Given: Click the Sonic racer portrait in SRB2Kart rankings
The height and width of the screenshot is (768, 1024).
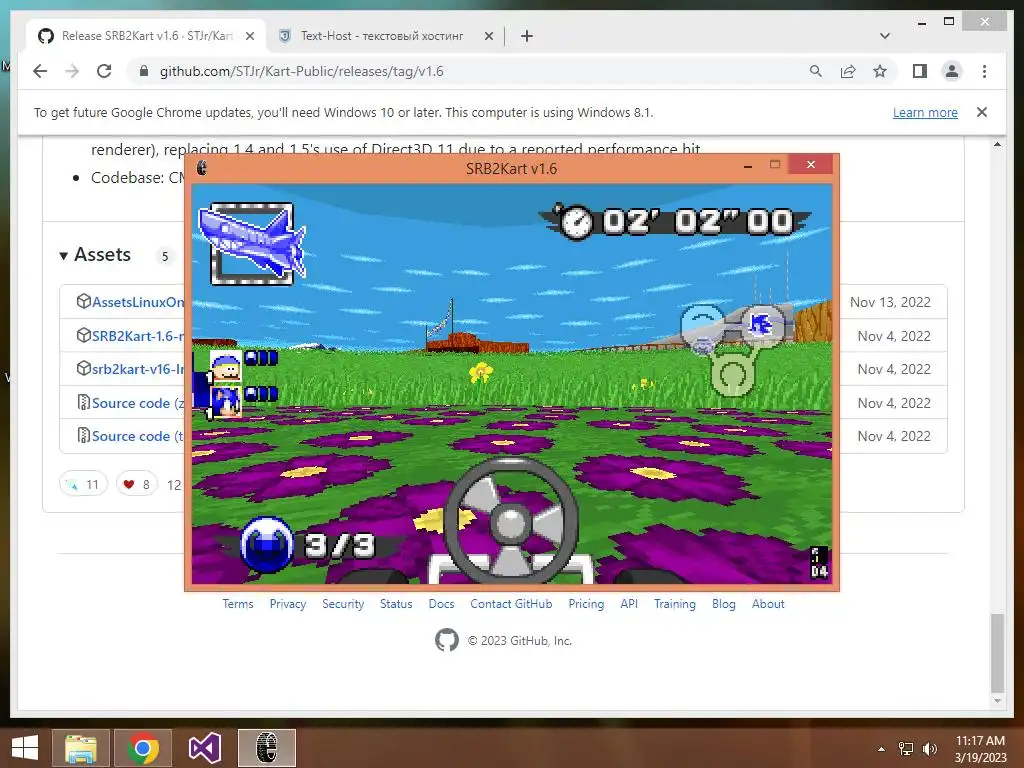Looking at the screenshot, I should 226,401.
